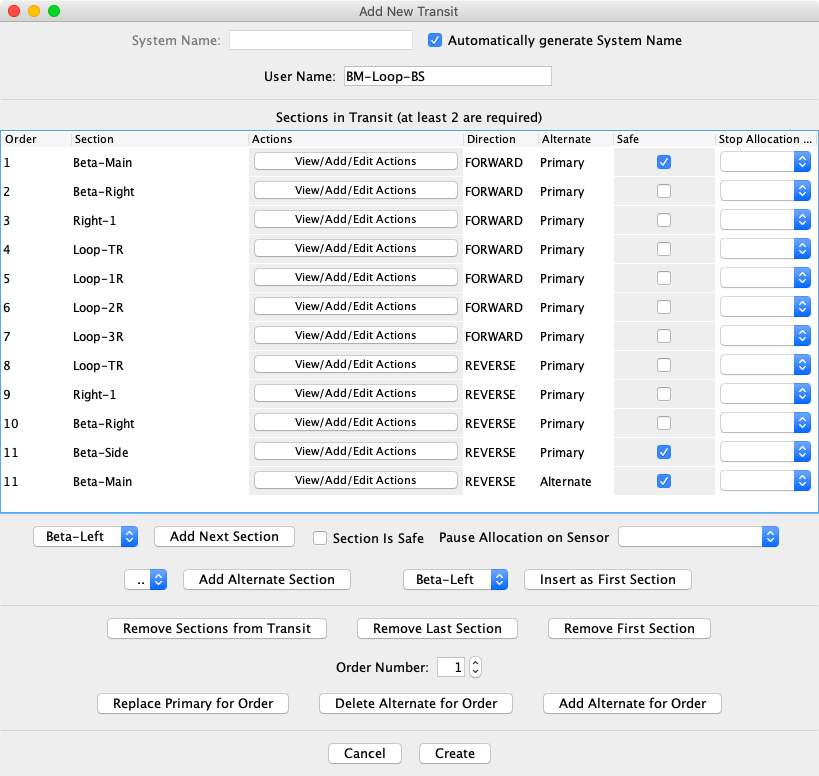Click the Add Next Section button

click(224, 537)
